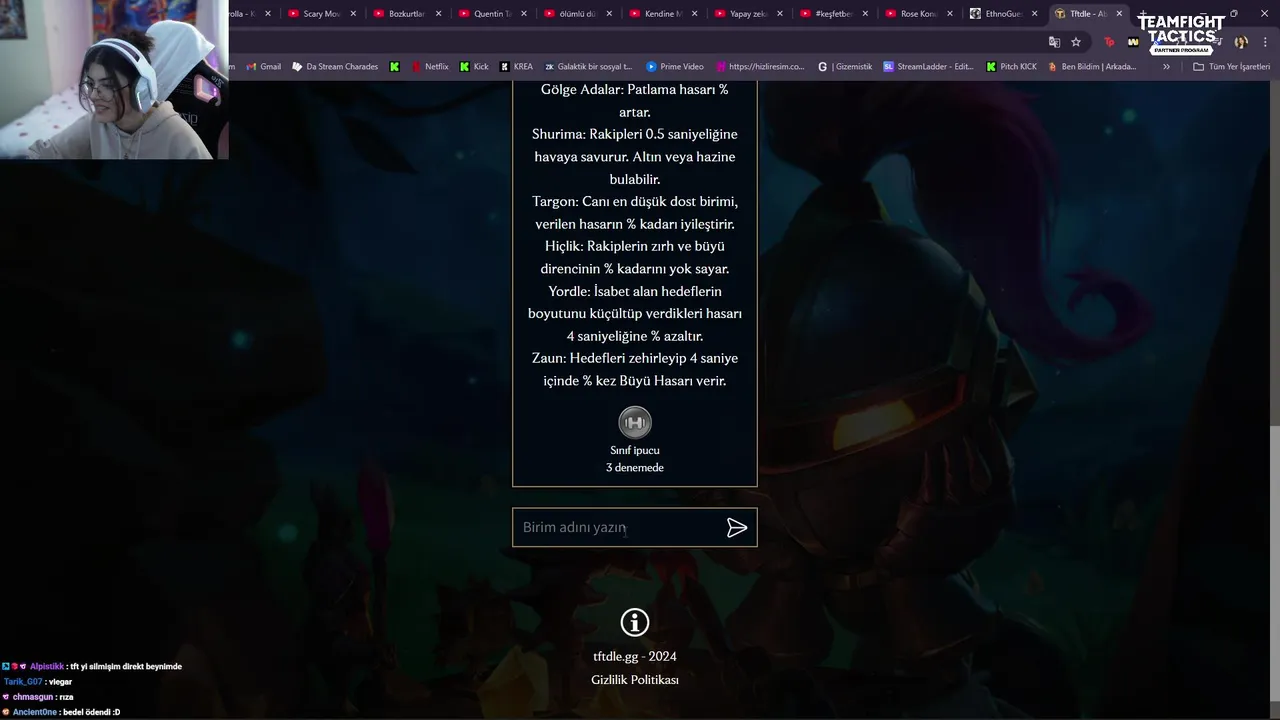Close the EthnoGuessr tab
Image resolution: width=1280 pixels, height=720 pixels.
pos(1034,14)
